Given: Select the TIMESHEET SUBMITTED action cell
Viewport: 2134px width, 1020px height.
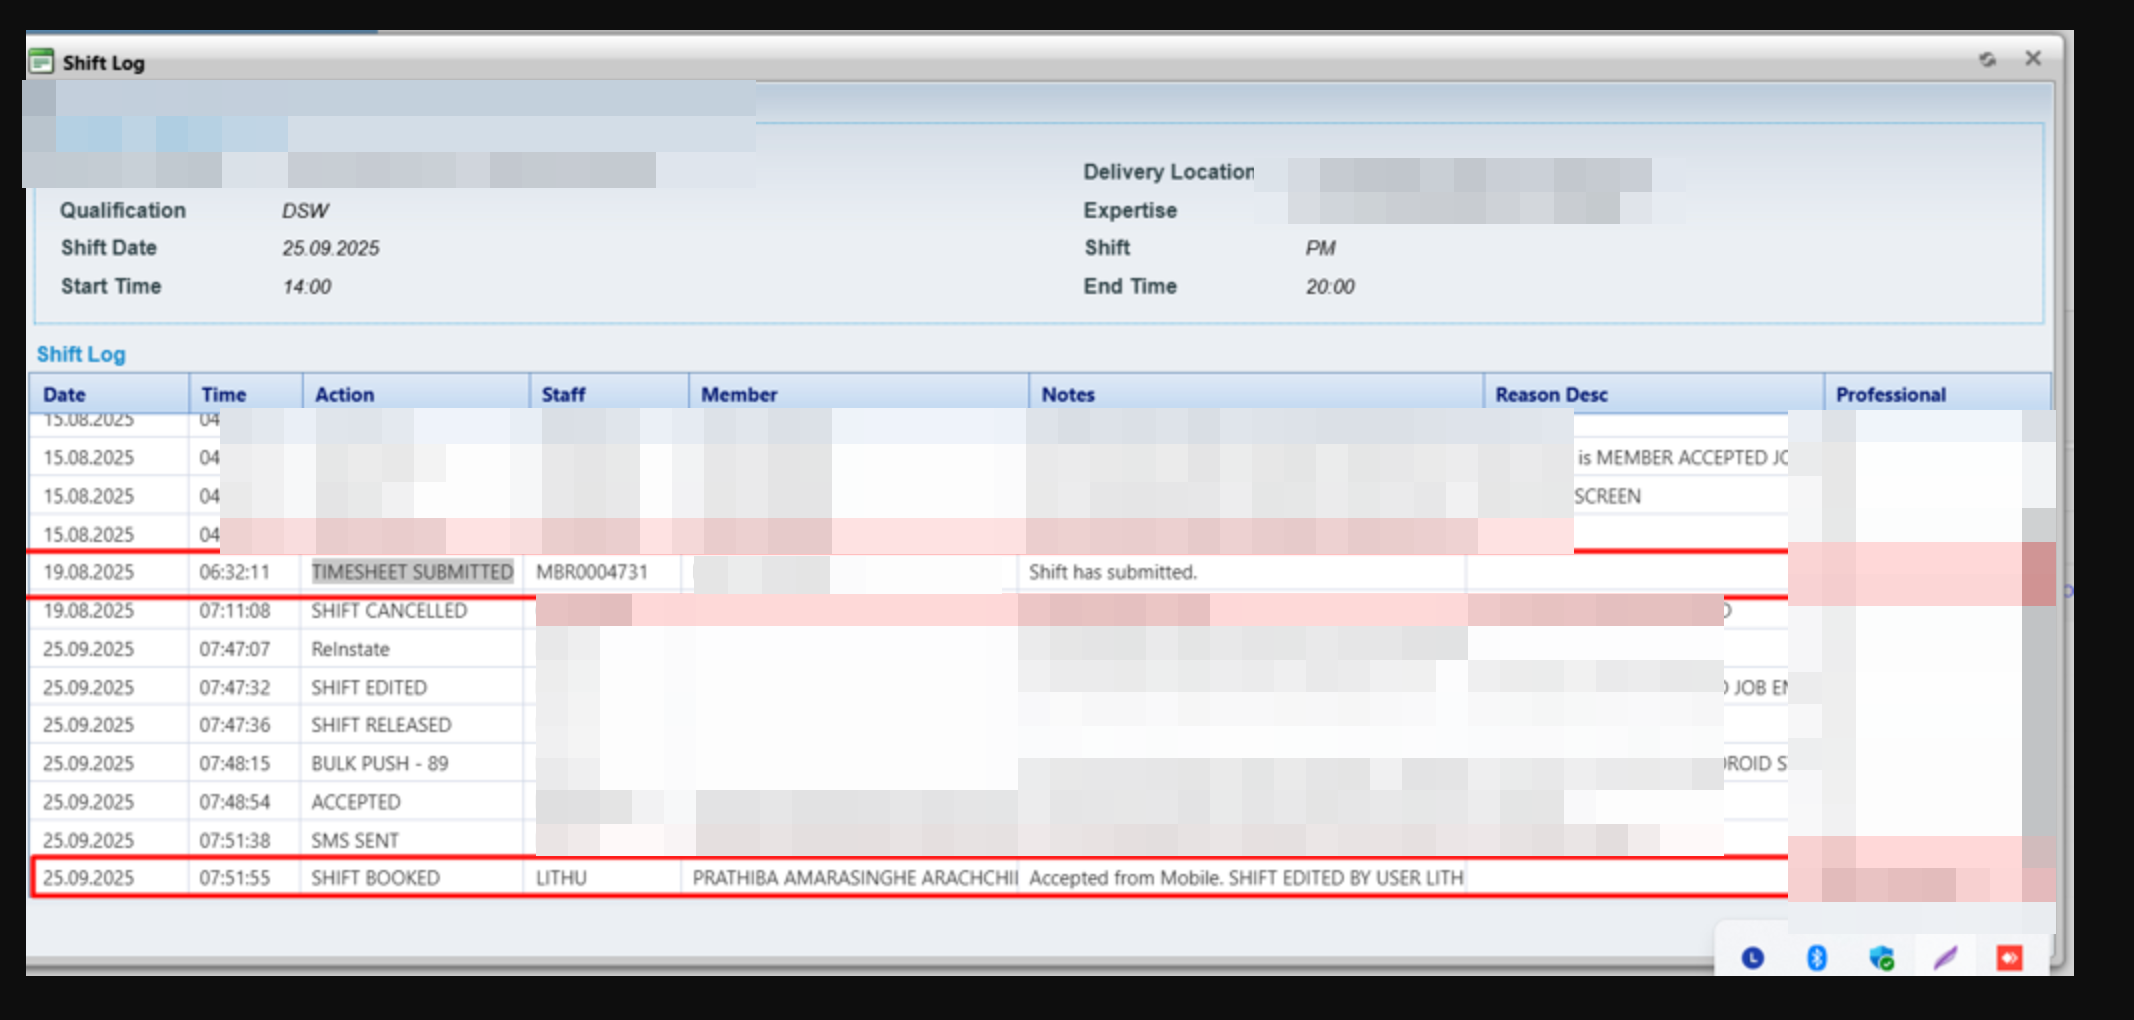Looking at the screenshot, I should (412, 572).
